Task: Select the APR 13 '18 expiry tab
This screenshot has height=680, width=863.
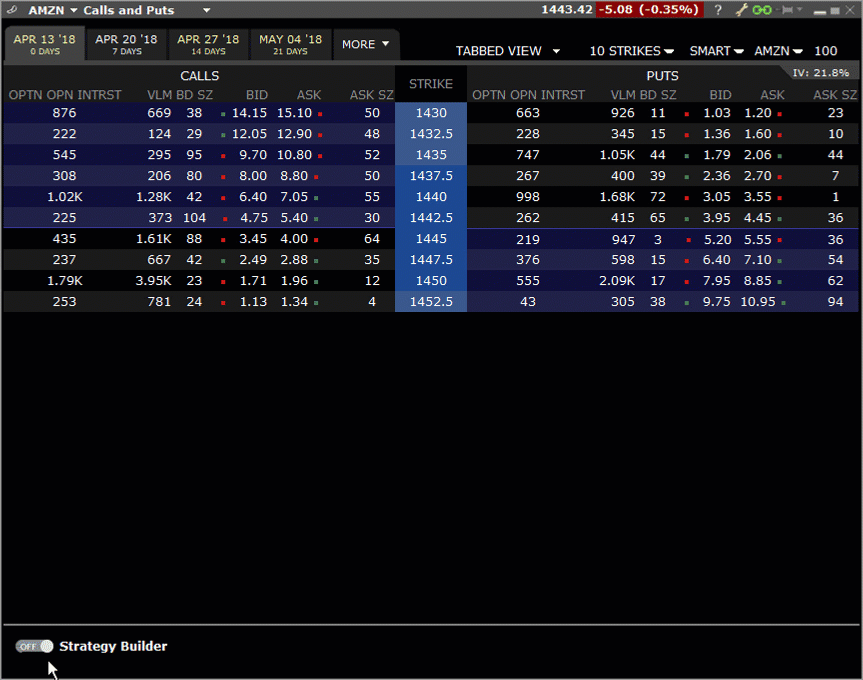Action: (45, 44)
